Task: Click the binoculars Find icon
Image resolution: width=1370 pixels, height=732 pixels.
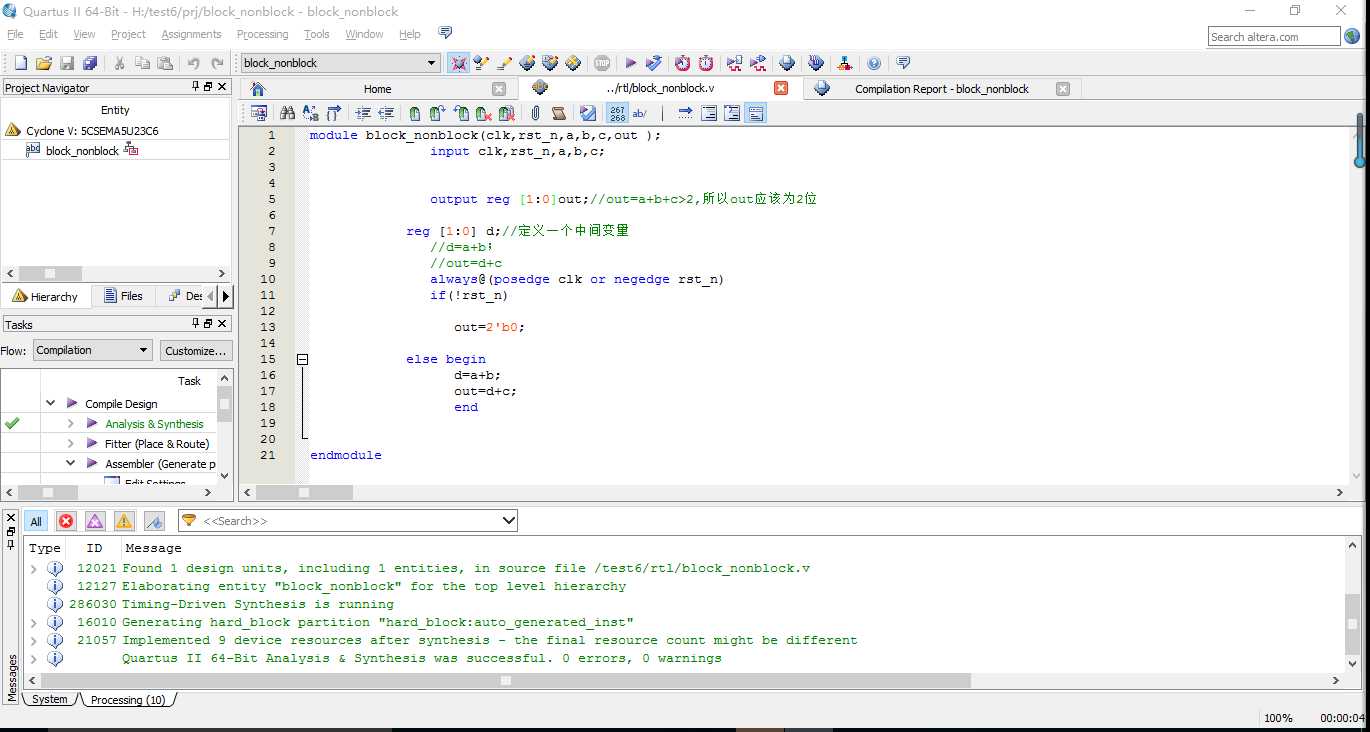Action: [x=287, y=113]
